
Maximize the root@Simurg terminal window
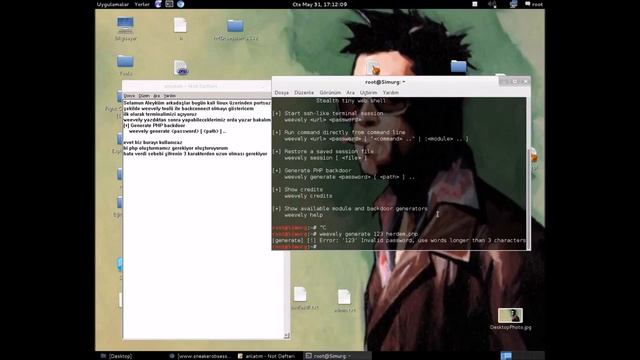pyautogui.click(x=515, y=82)
